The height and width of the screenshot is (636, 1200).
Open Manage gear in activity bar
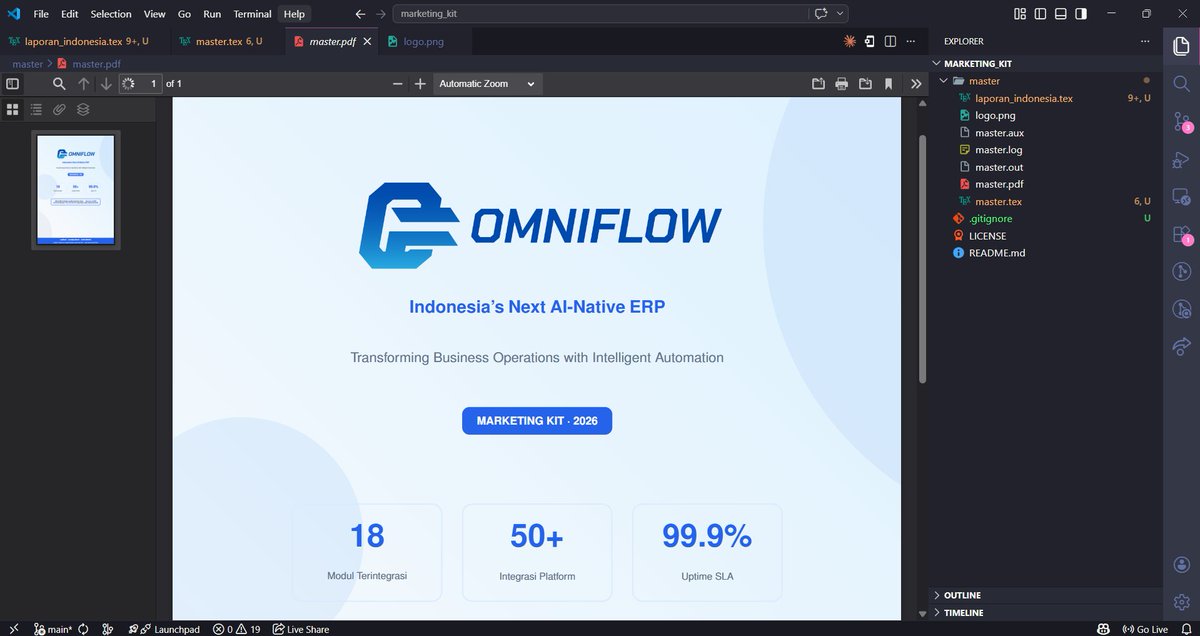[1181, 602]
